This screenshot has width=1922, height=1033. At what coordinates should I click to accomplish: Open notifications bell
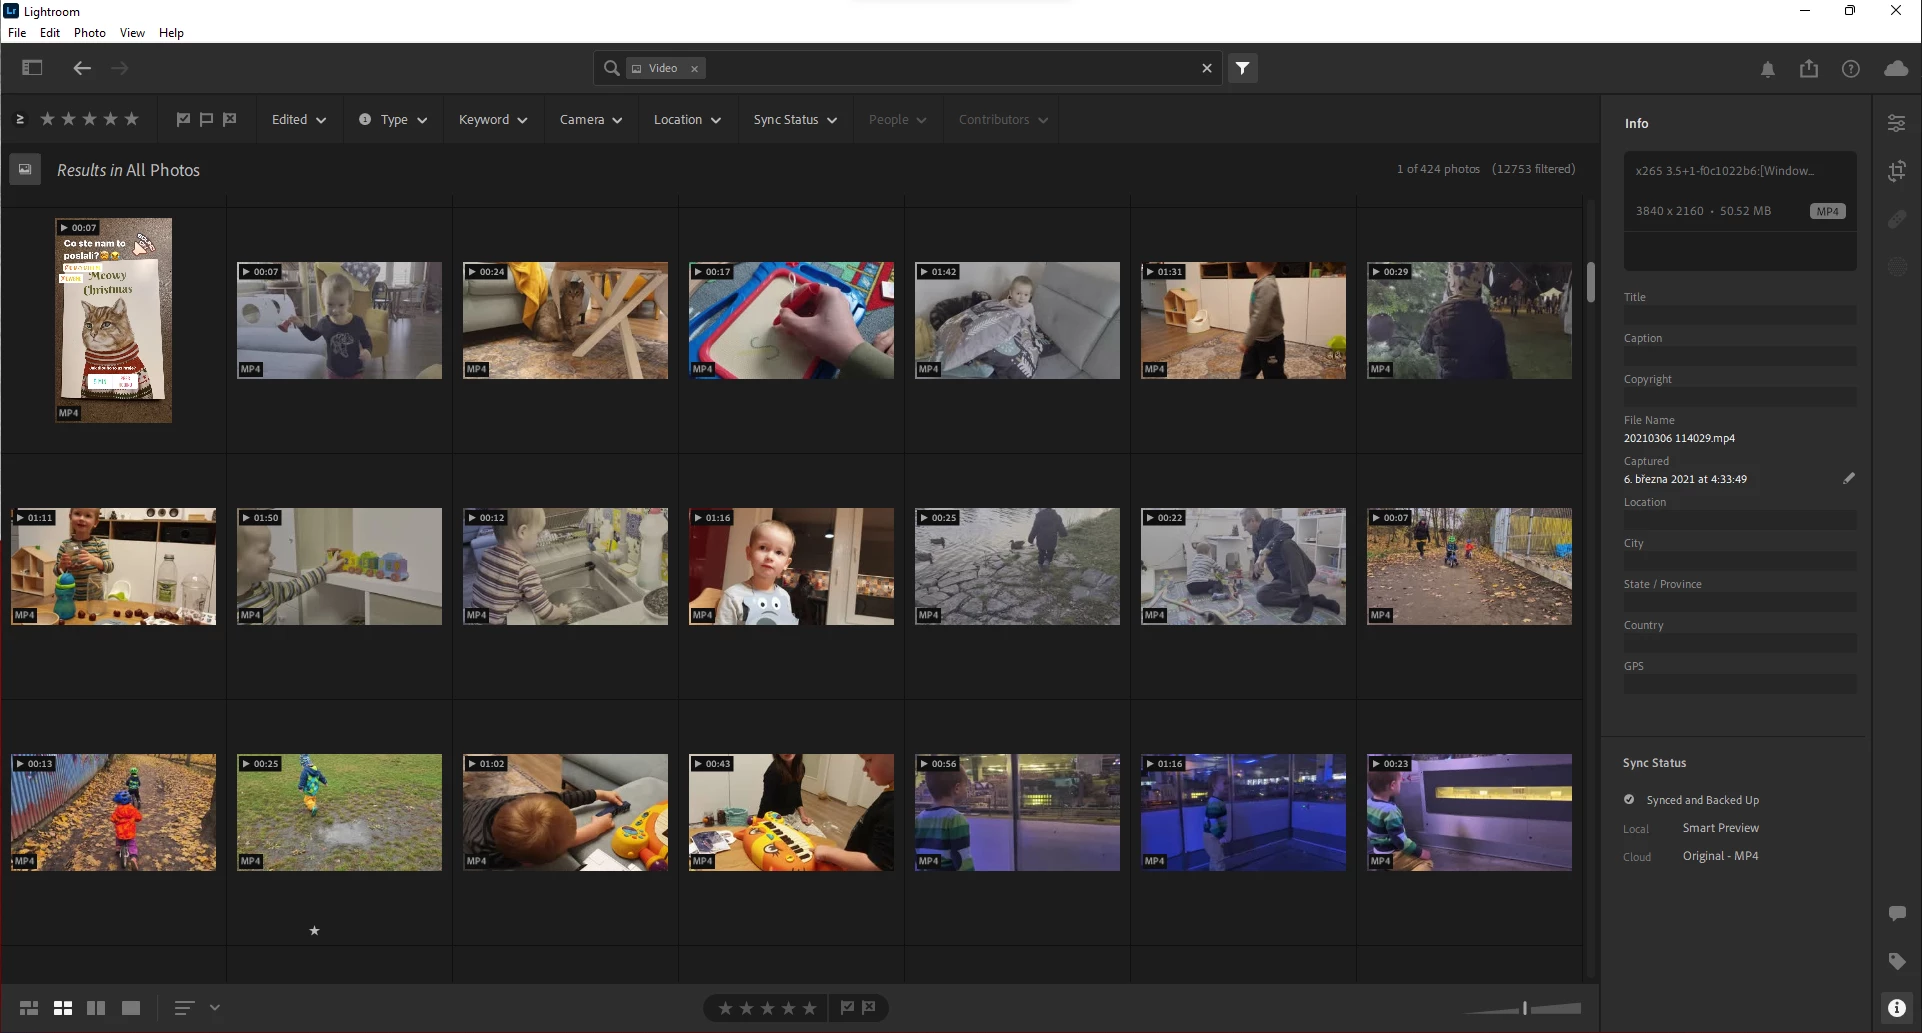(x=1767, y=69)
